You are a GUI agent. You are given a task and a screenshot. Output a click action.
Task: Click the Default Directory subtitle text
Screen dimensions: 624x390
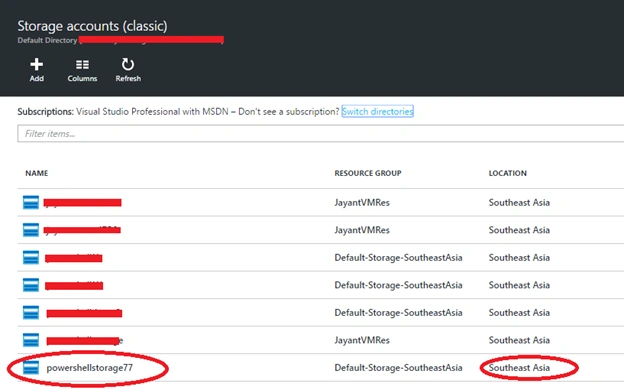[x=47, y=40]
